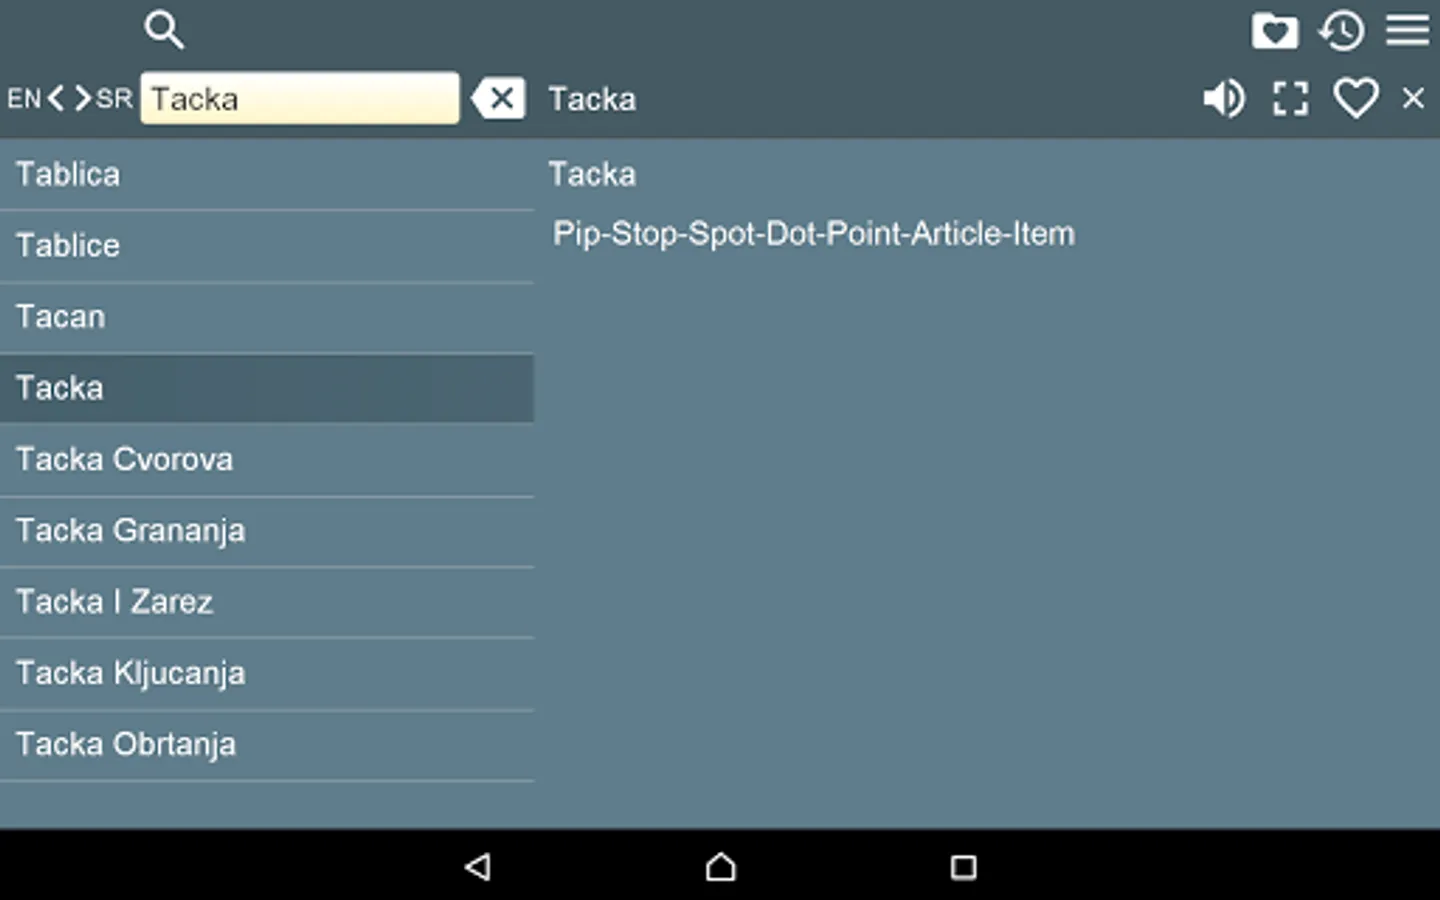Play pronunciation with the speaker icon
This screenshot has width=1440, height=900.
point(1224,98)
